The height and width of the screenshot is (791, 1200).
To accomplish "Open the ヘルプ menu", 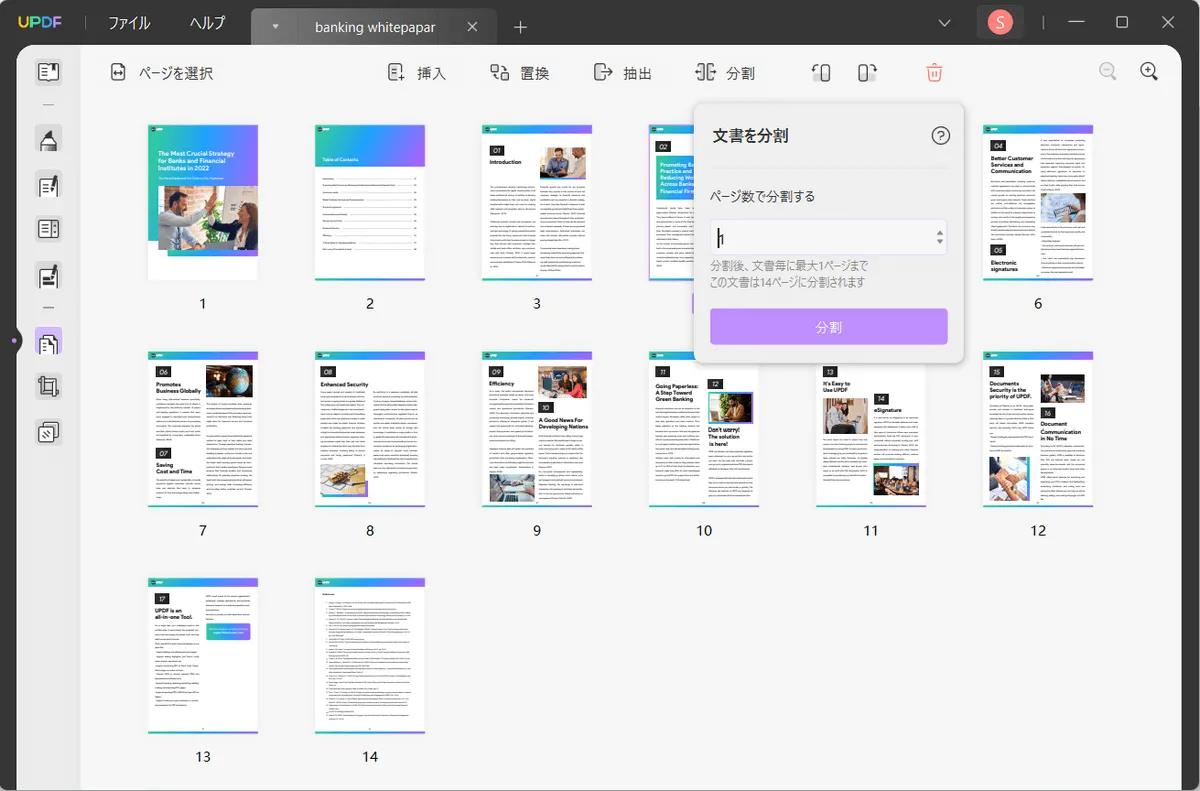I will (x=208, y=23).
